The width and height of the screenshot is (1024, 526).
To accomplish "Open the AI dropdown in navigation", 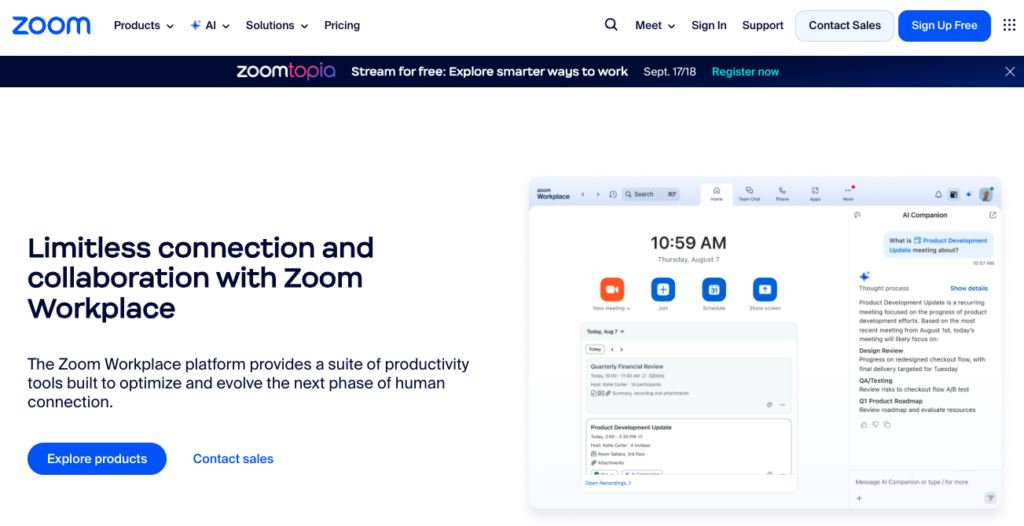I will [x=210, y=25].
